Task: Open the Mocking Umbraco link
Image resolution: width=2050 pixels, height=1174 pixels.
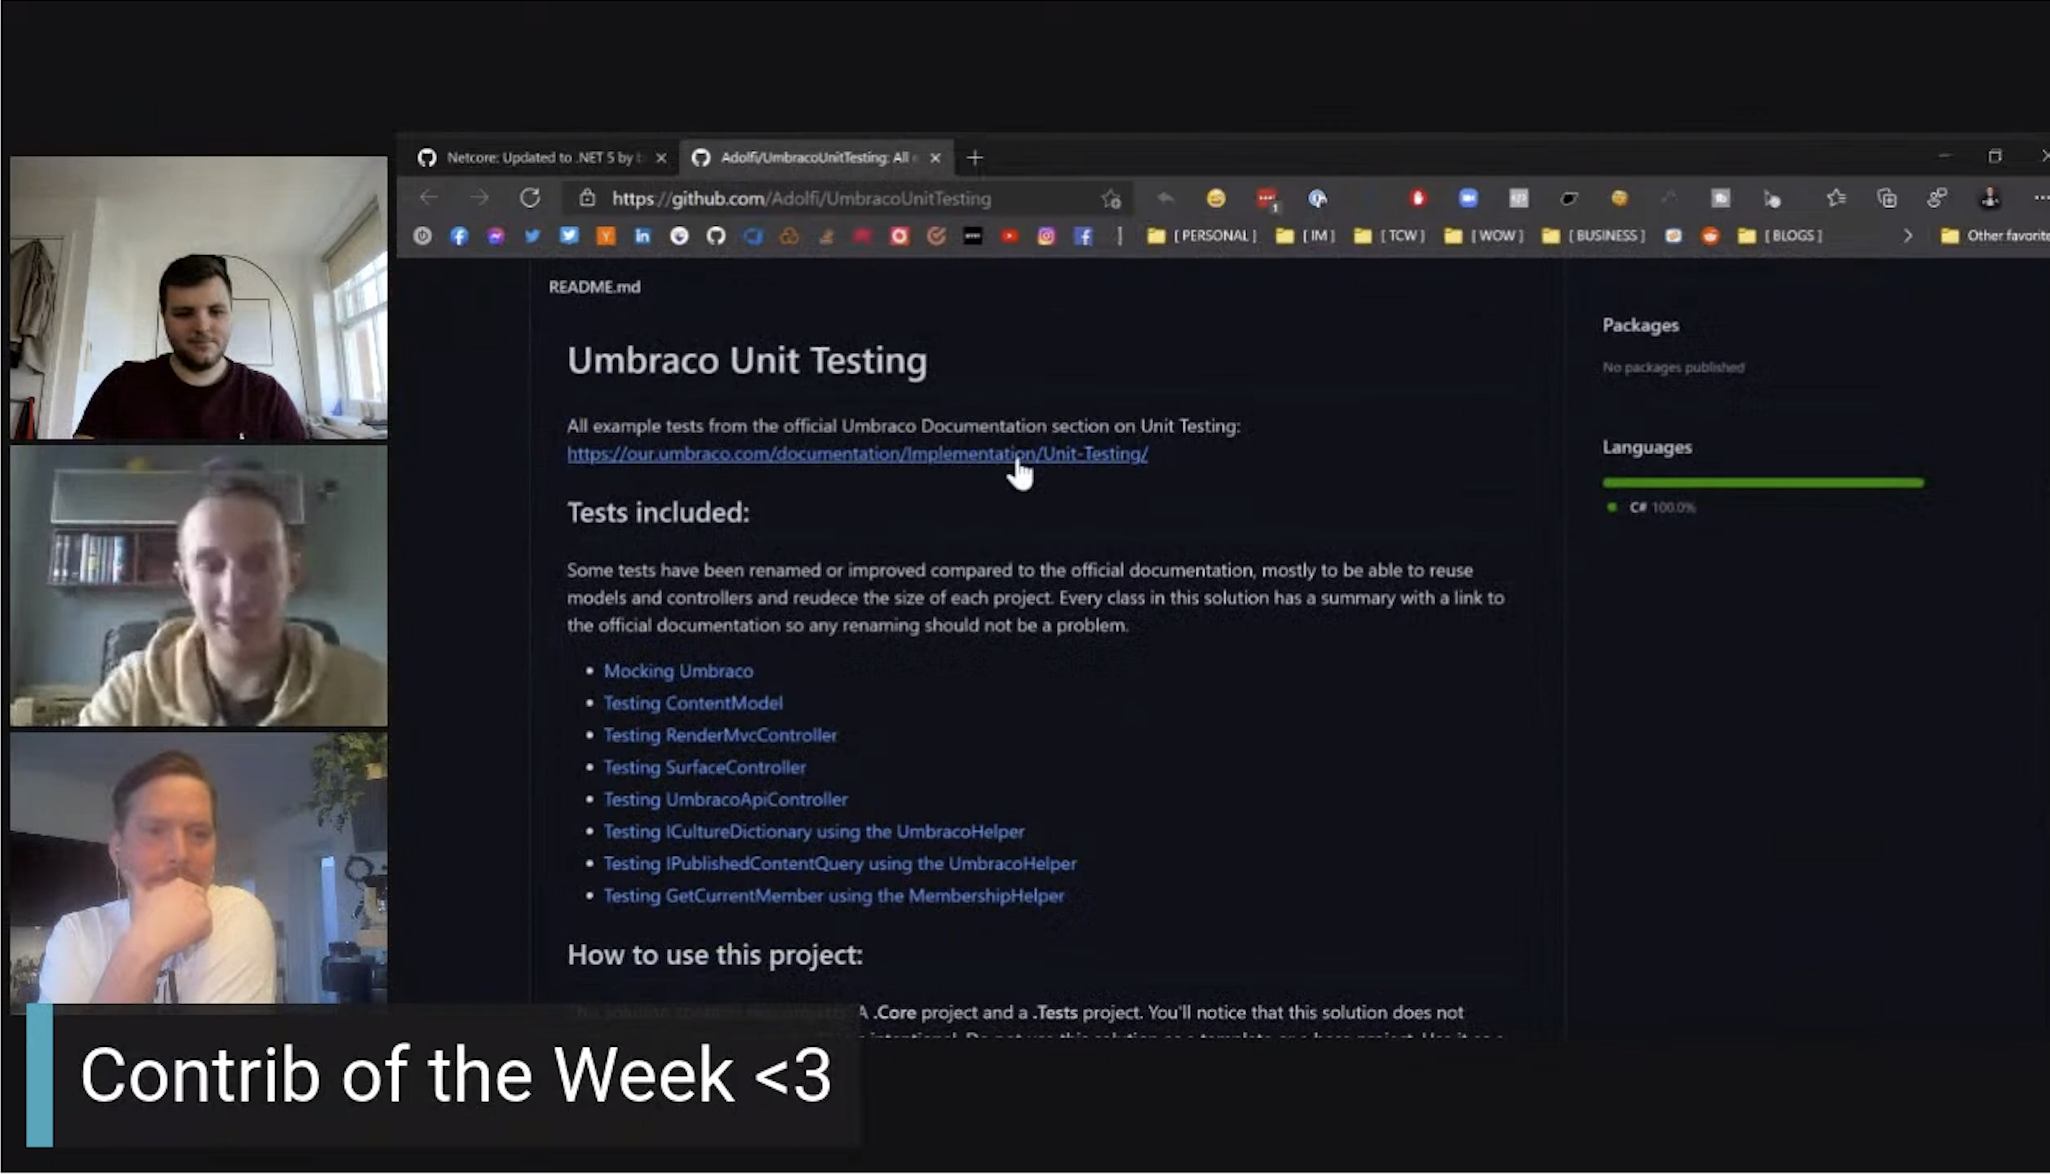Action: [678, 671]
